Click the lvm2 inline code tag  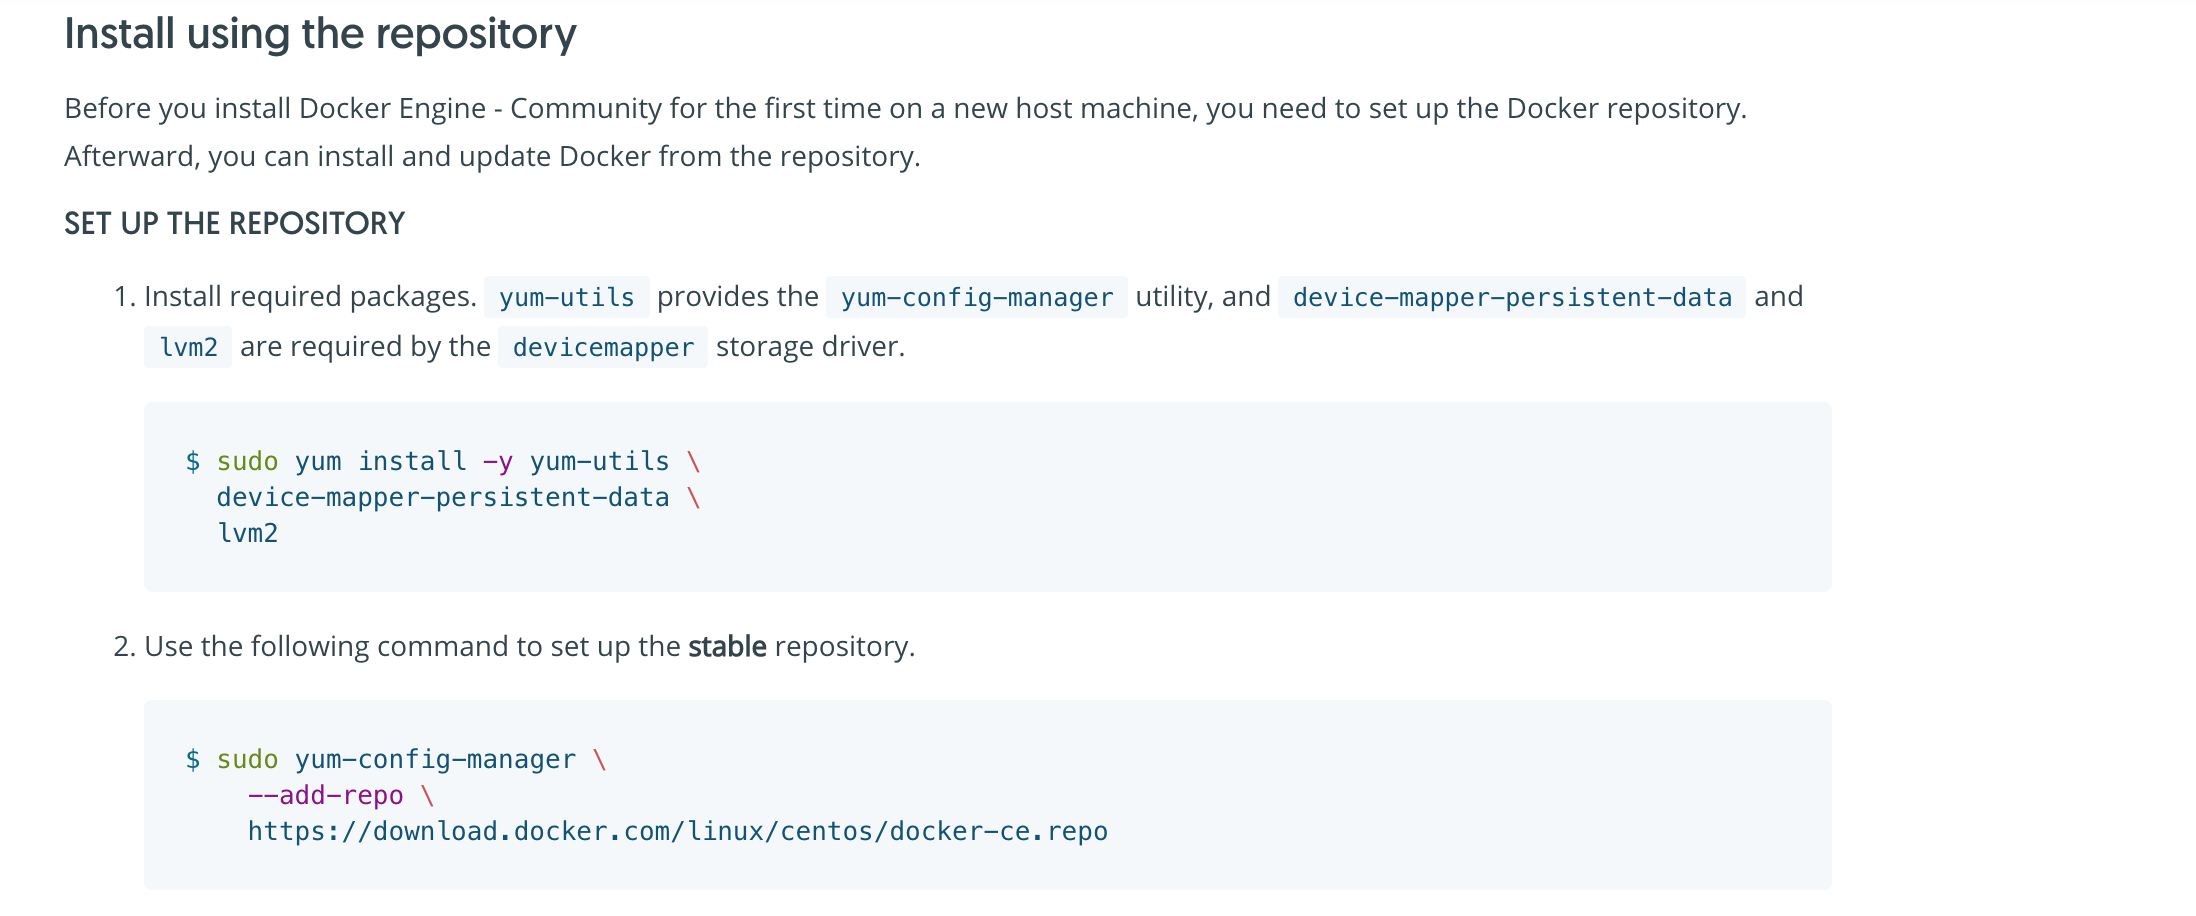pos(188,347)
